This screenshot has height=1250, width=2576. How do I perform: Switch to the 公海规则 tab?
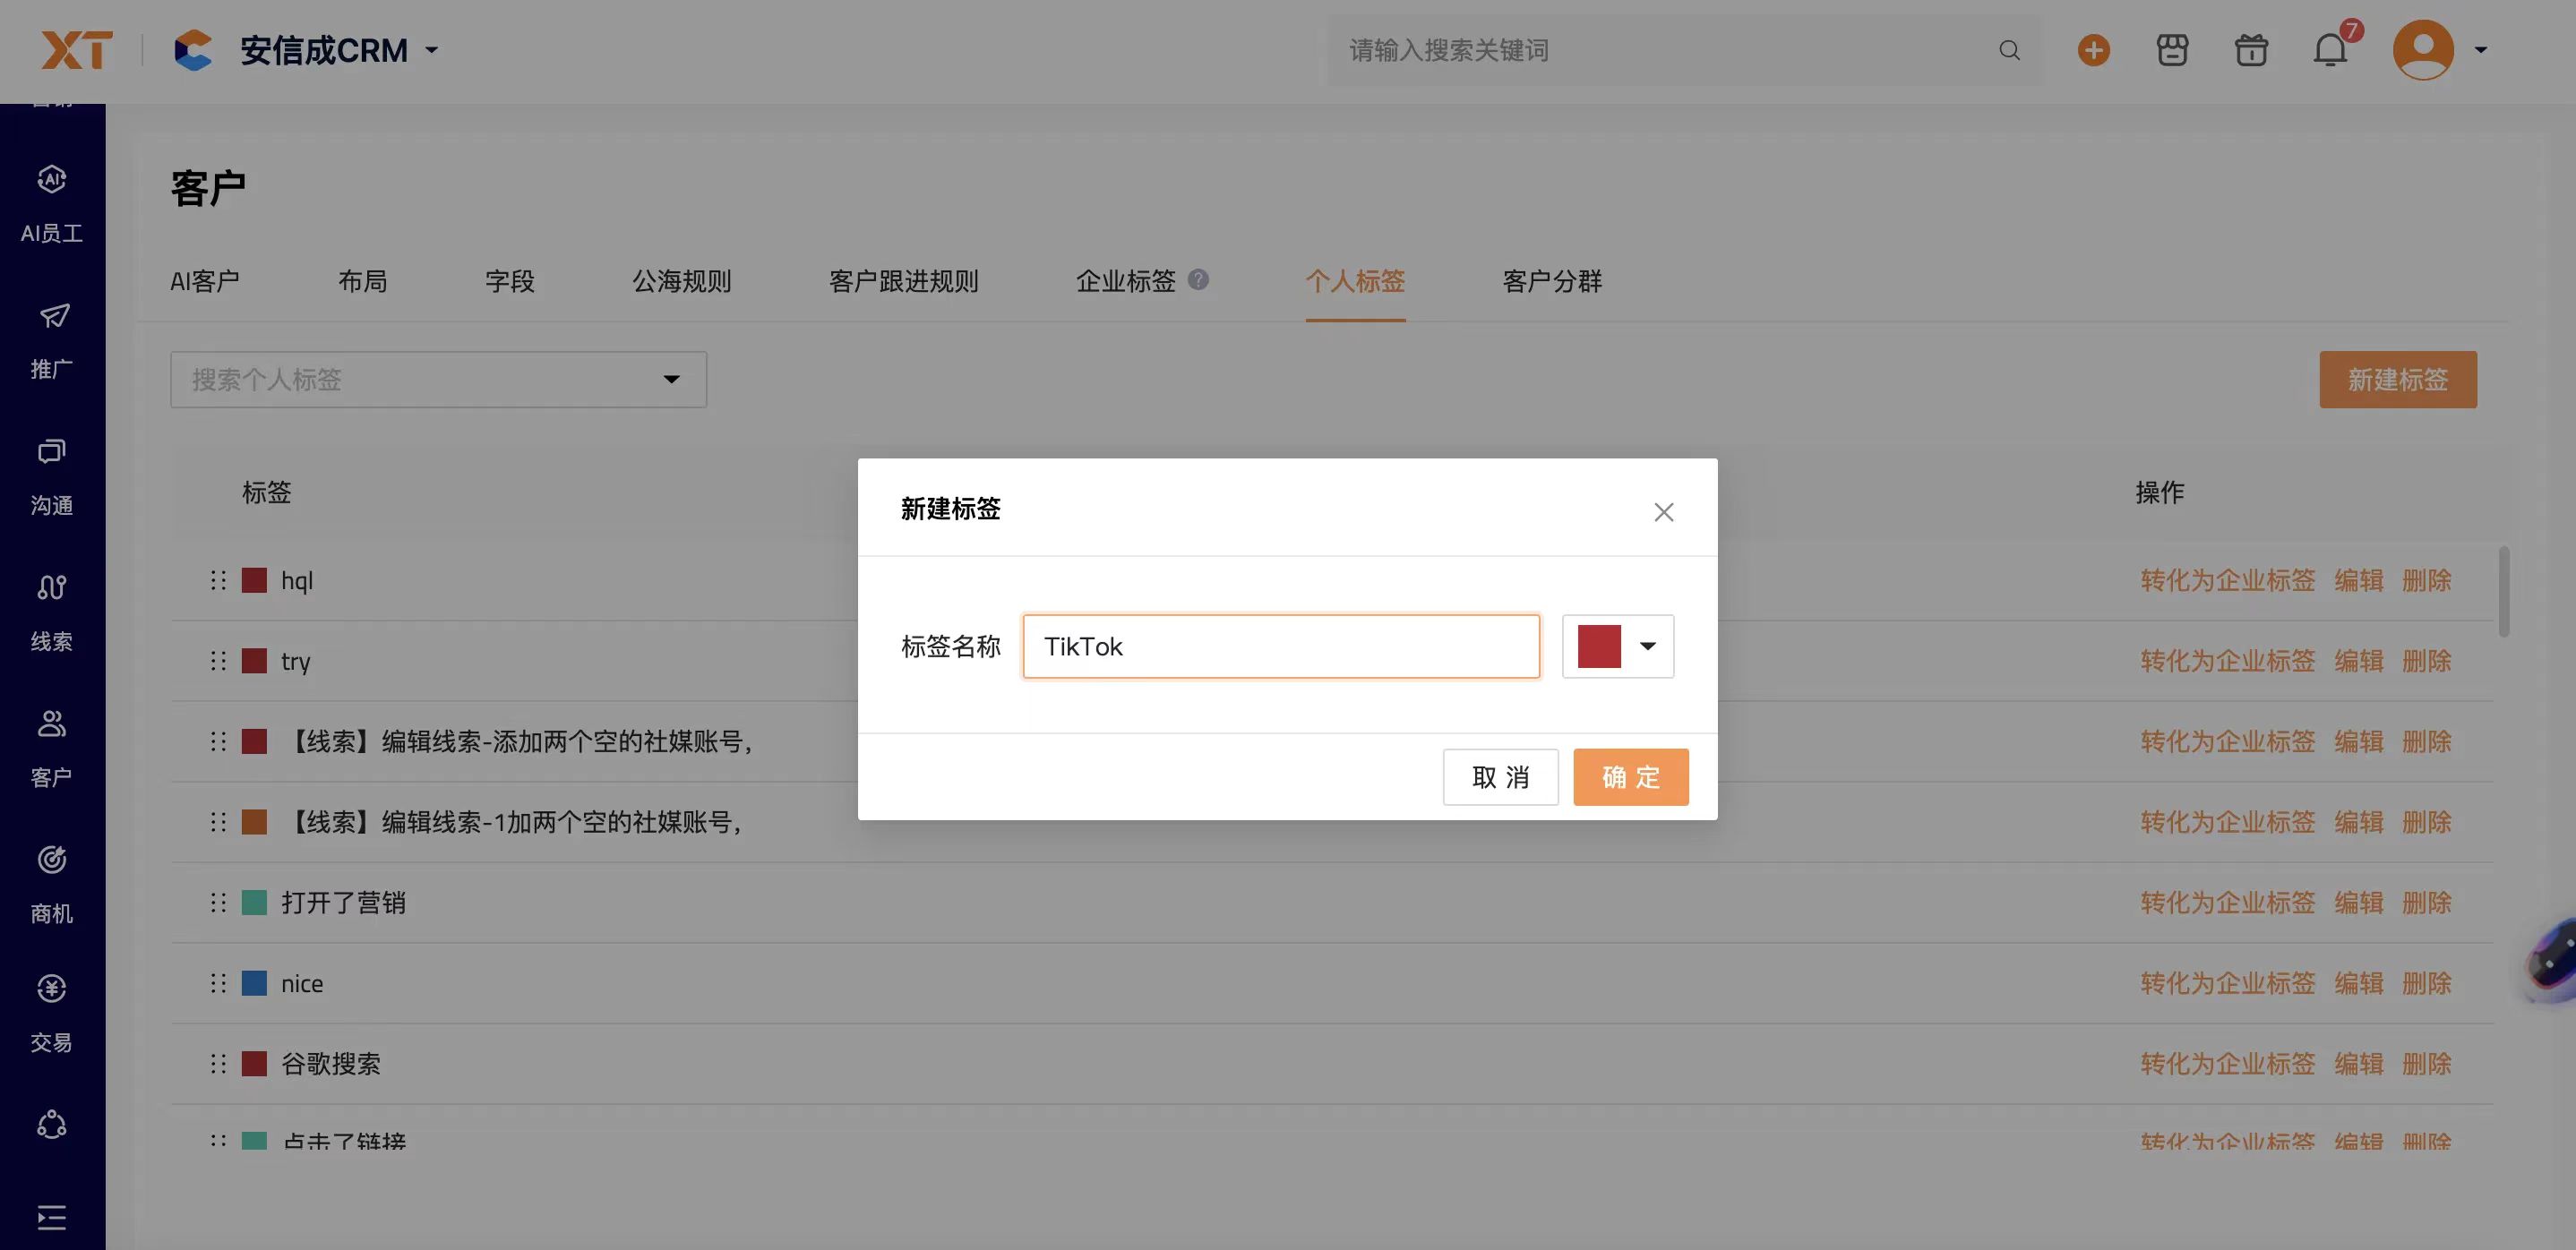pyautogui.click(x=681, y=282)
